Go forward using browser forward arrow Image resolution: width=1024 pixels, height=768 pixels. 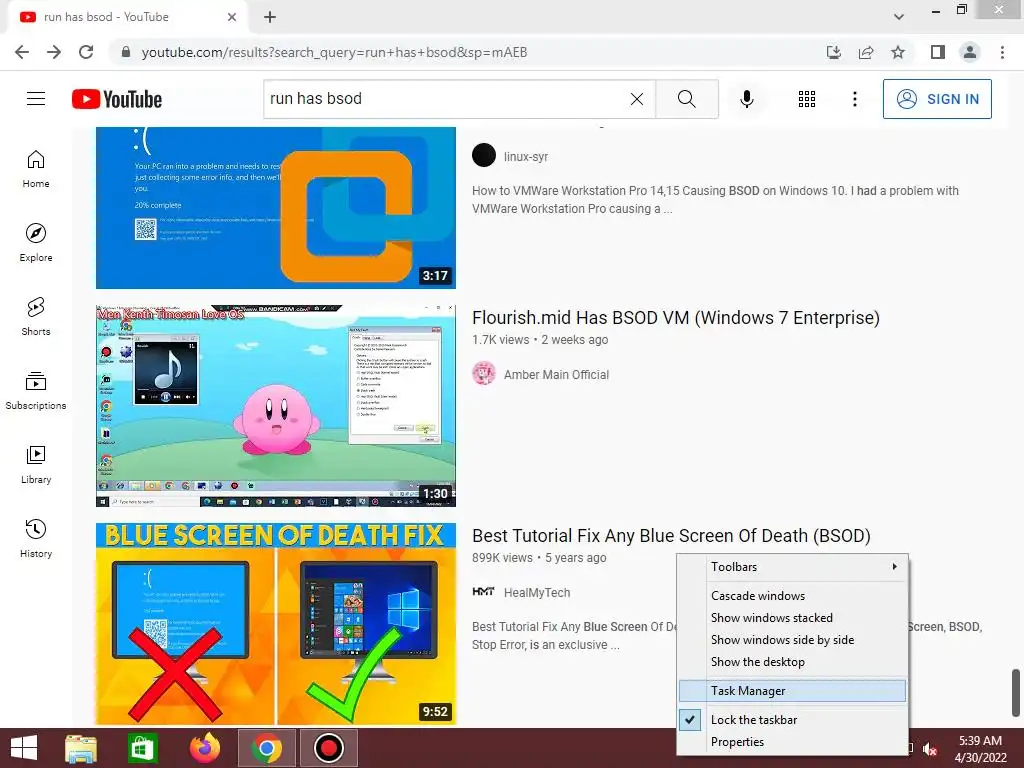(x=54, y=52)
